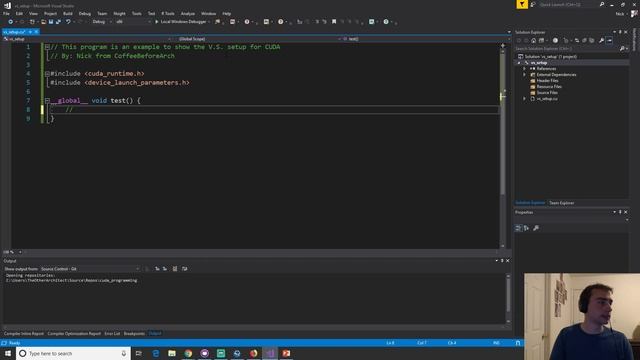This screenshot has height=360, width=640.
Task: Select the Resource Files folder
Action: (549, 87)
